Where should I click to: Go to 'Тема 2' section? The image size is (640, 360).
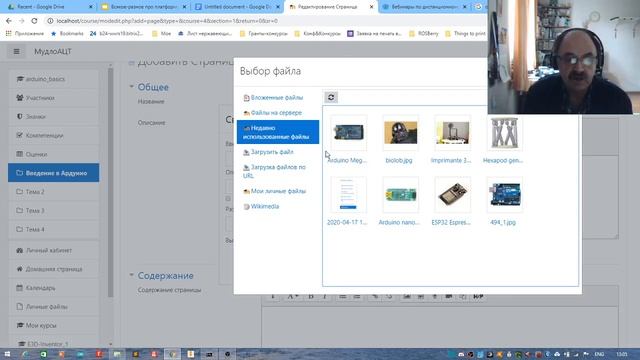tap(53, 191)
